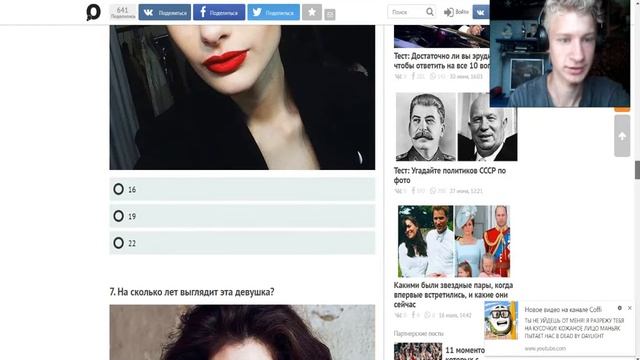Open USSR politicians photo thumbnail
This screenshot has width=640, height=360.
[456, 127]
